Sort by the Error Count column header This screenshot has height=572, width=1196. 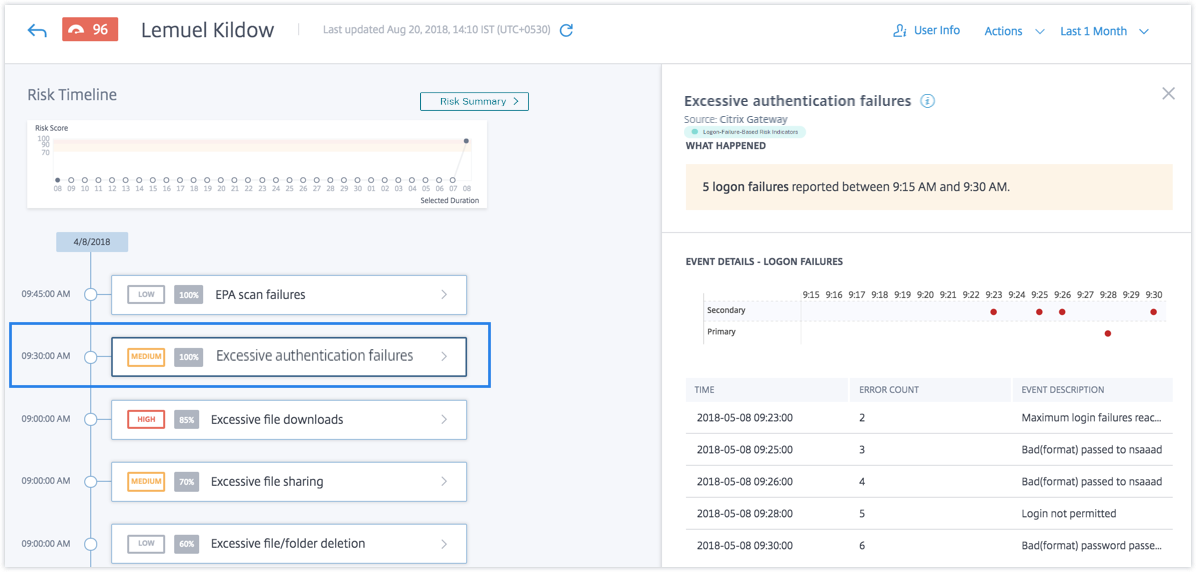point(889,389)
